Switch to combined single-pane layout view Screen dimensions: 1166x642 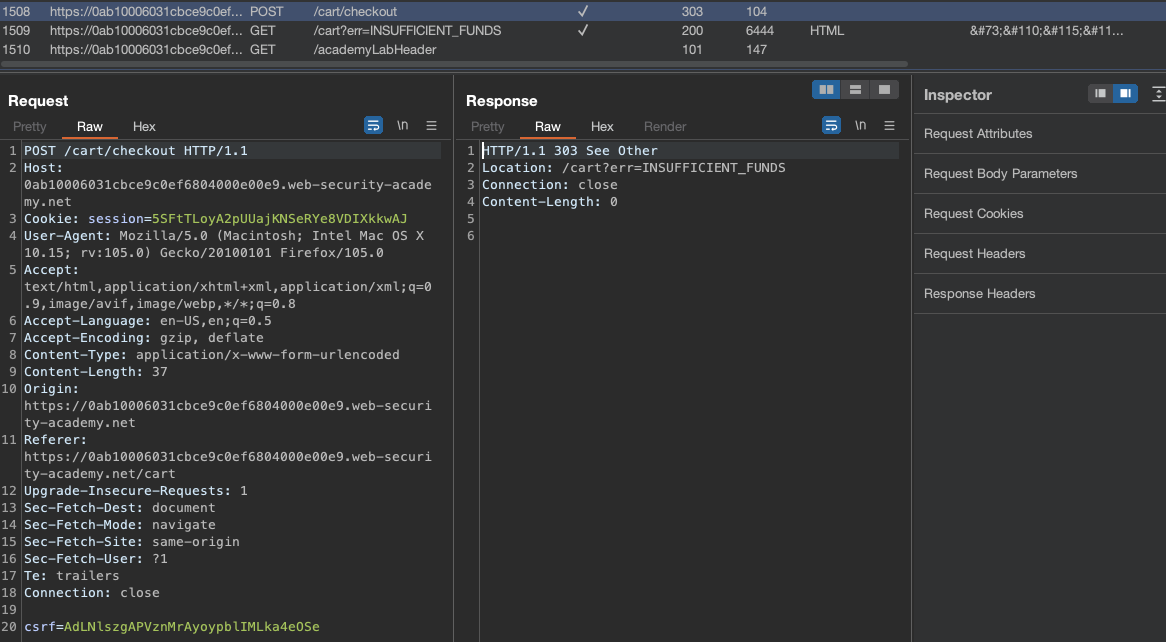883,90
